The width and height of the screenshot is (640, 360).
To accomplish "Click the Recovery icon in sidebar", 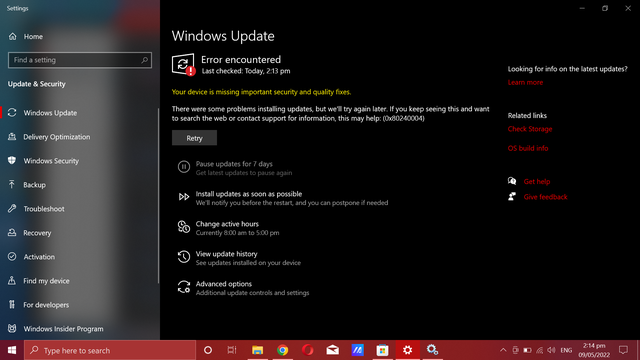I will point(12,233).
